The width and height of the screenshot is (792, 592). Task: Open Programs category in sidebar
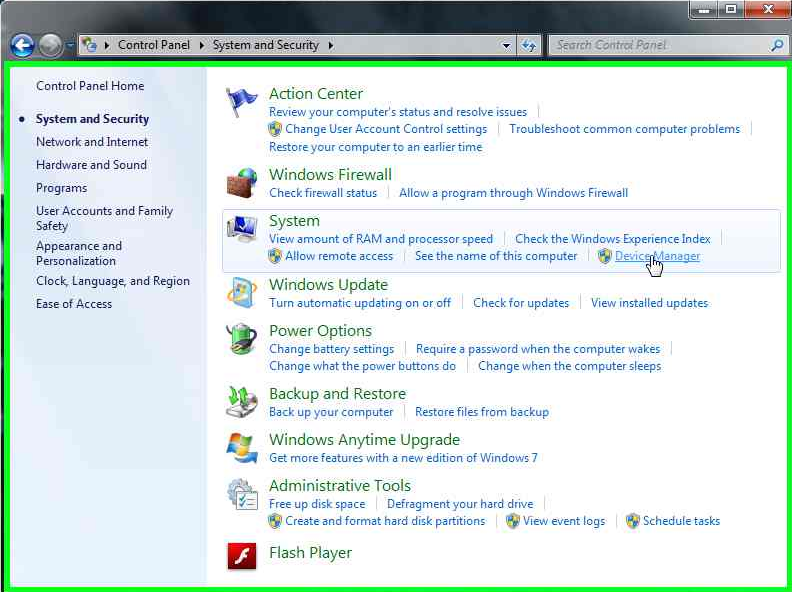(x=62, y=188)
